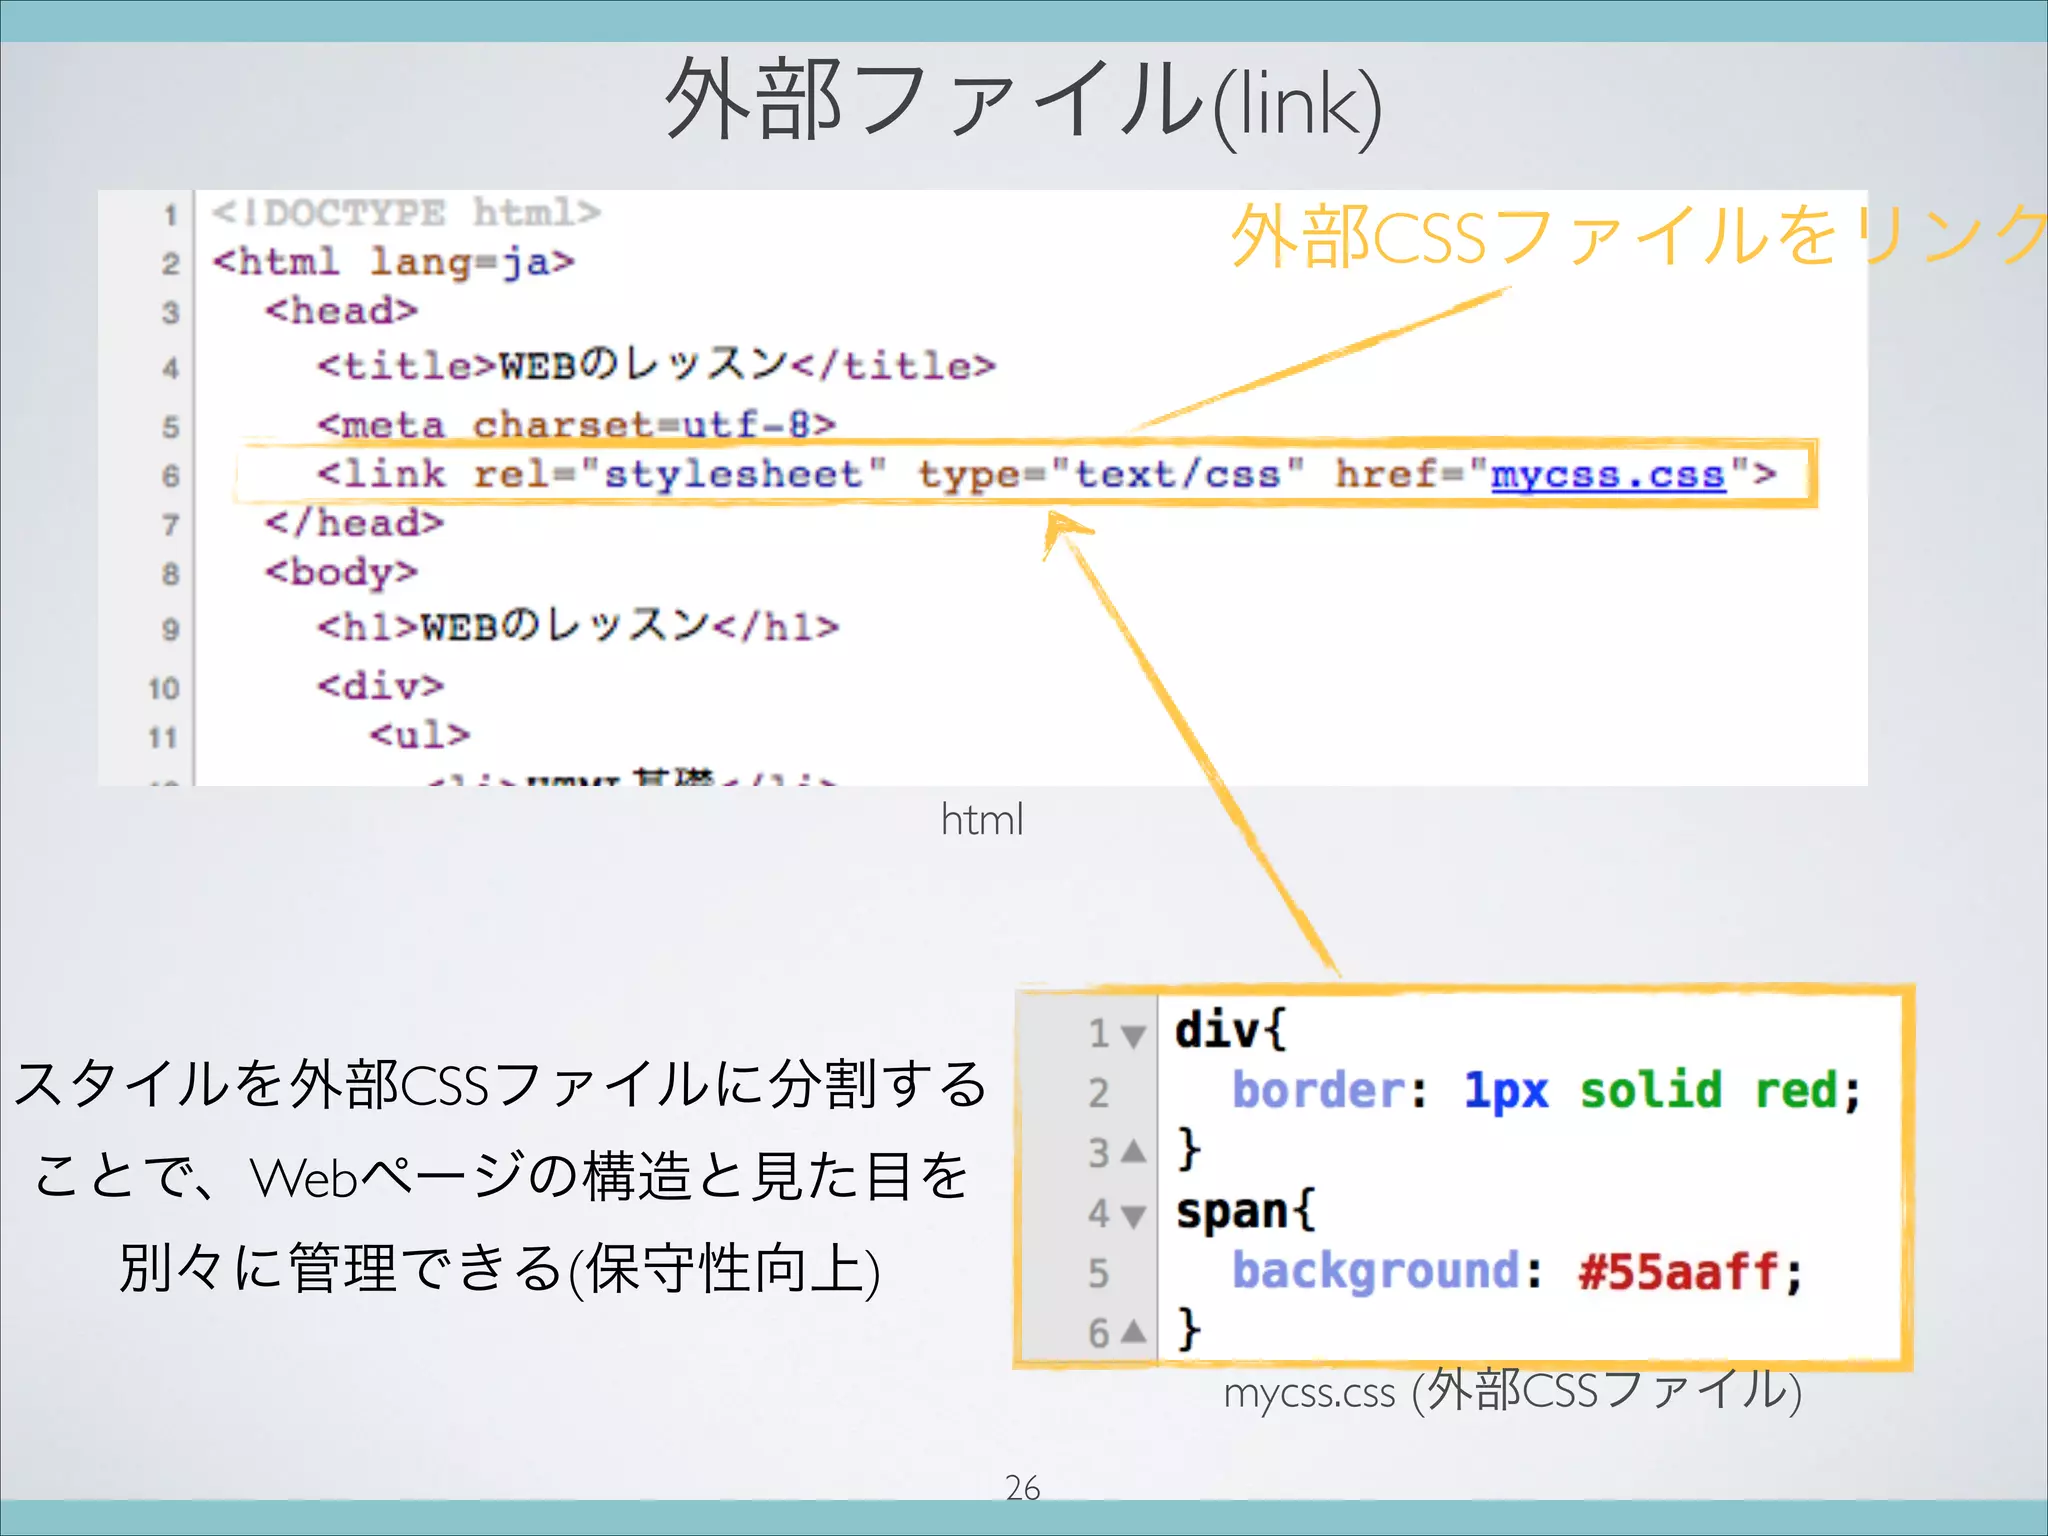
Task: Click the 'background' property name
Action: point(1376,1272)
